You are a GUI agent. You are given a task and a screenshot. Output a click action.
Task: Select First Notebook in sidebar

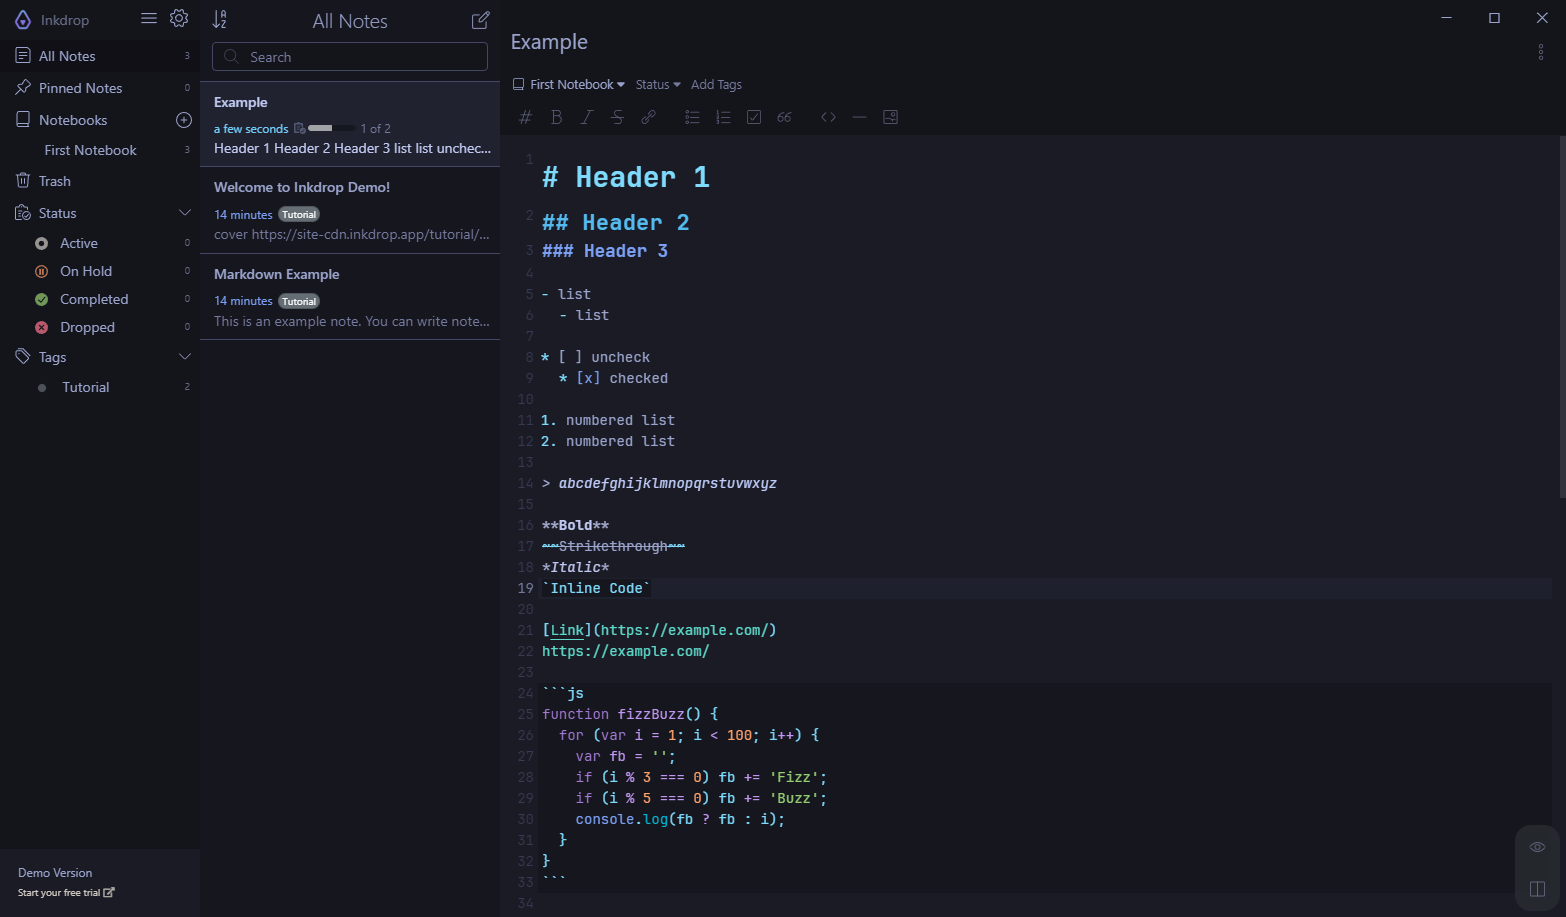coord(100,150)
